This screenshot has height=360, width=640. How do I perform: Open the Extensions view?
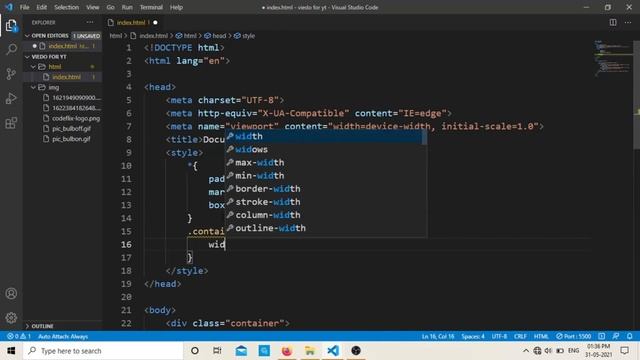pyautogui.click(x=11, y=123)
